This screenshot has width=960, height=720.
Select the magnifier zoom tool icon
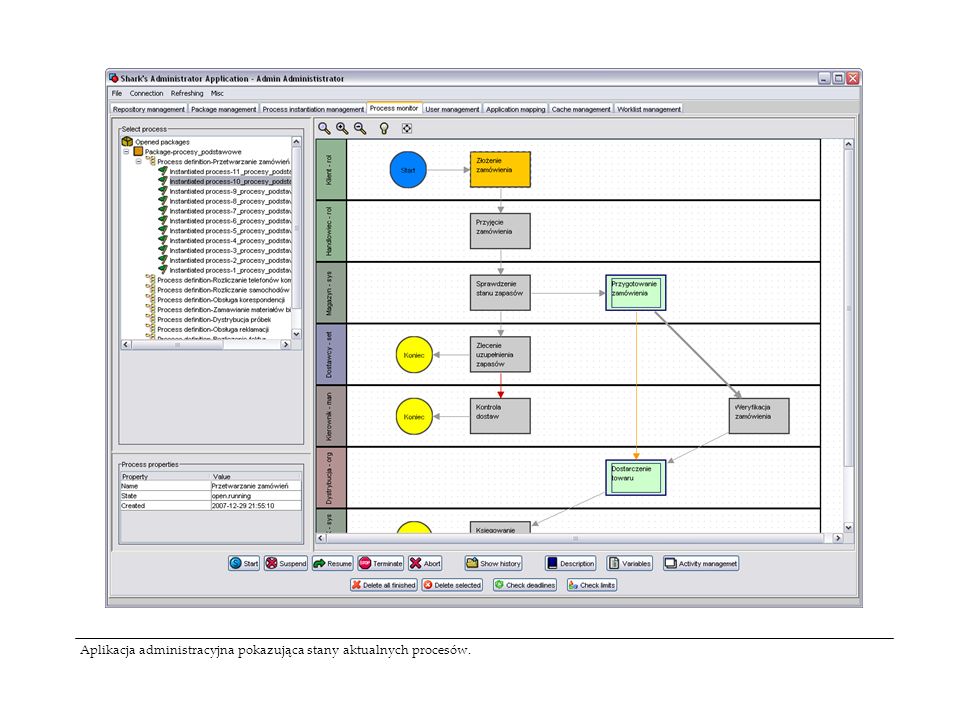click(x=324, y=128)
